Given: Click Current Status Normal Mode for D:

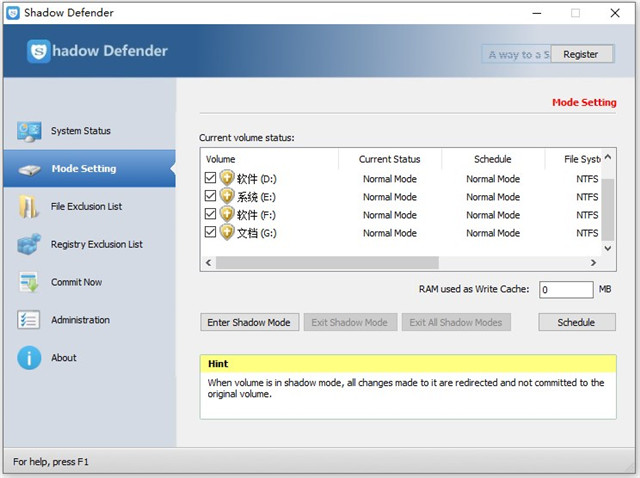Looking at the screenshot, I should coord(390,179).
